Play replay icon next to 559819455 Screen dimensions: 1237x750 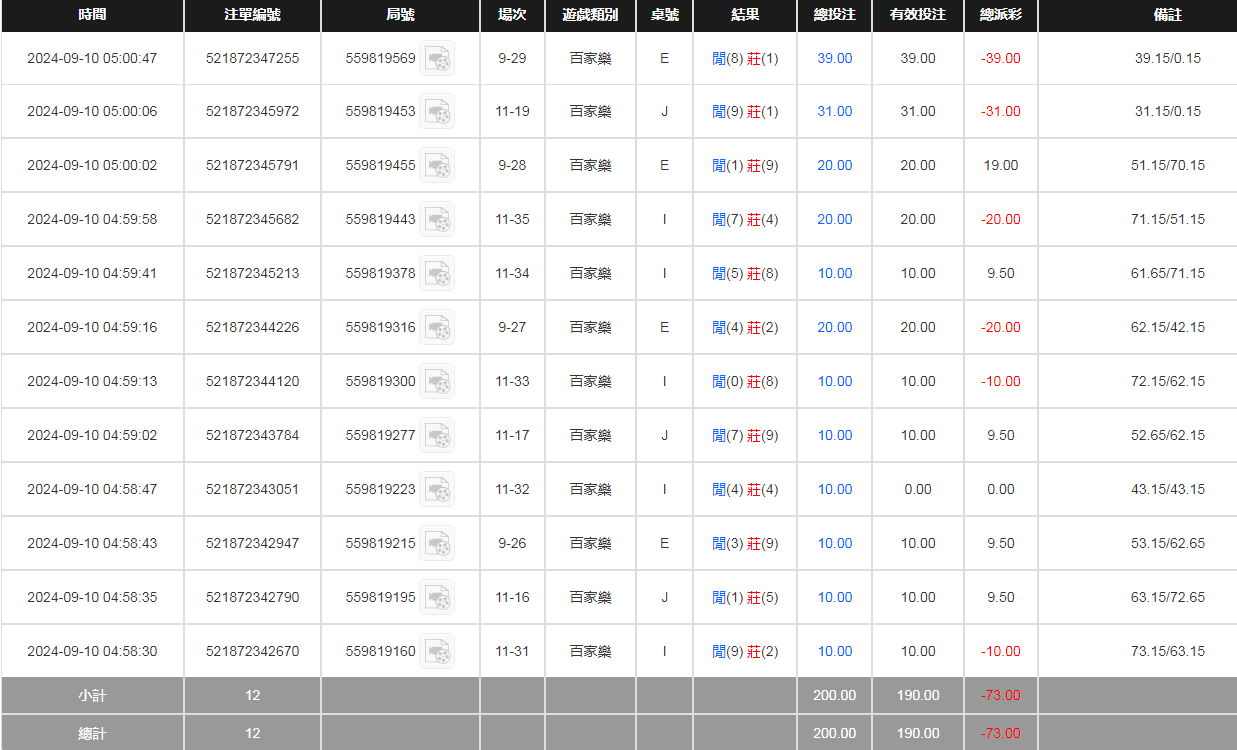tap(437, 166)
